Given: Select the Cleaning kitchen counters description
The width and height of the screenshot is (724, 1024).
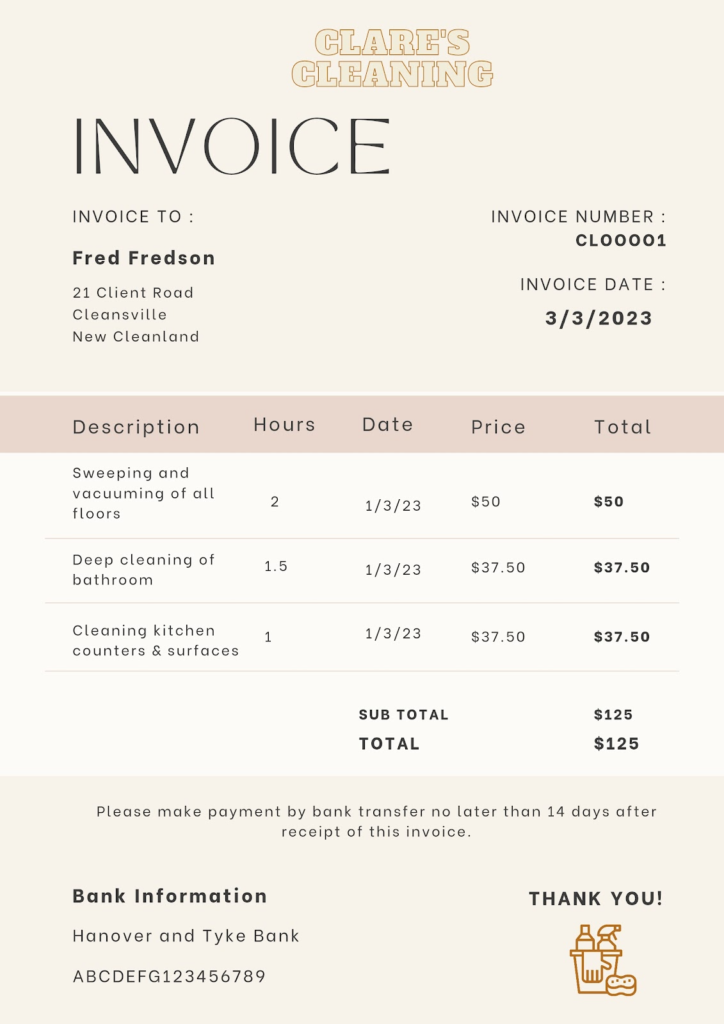Looking at the screenshot, I should (155, 640).
